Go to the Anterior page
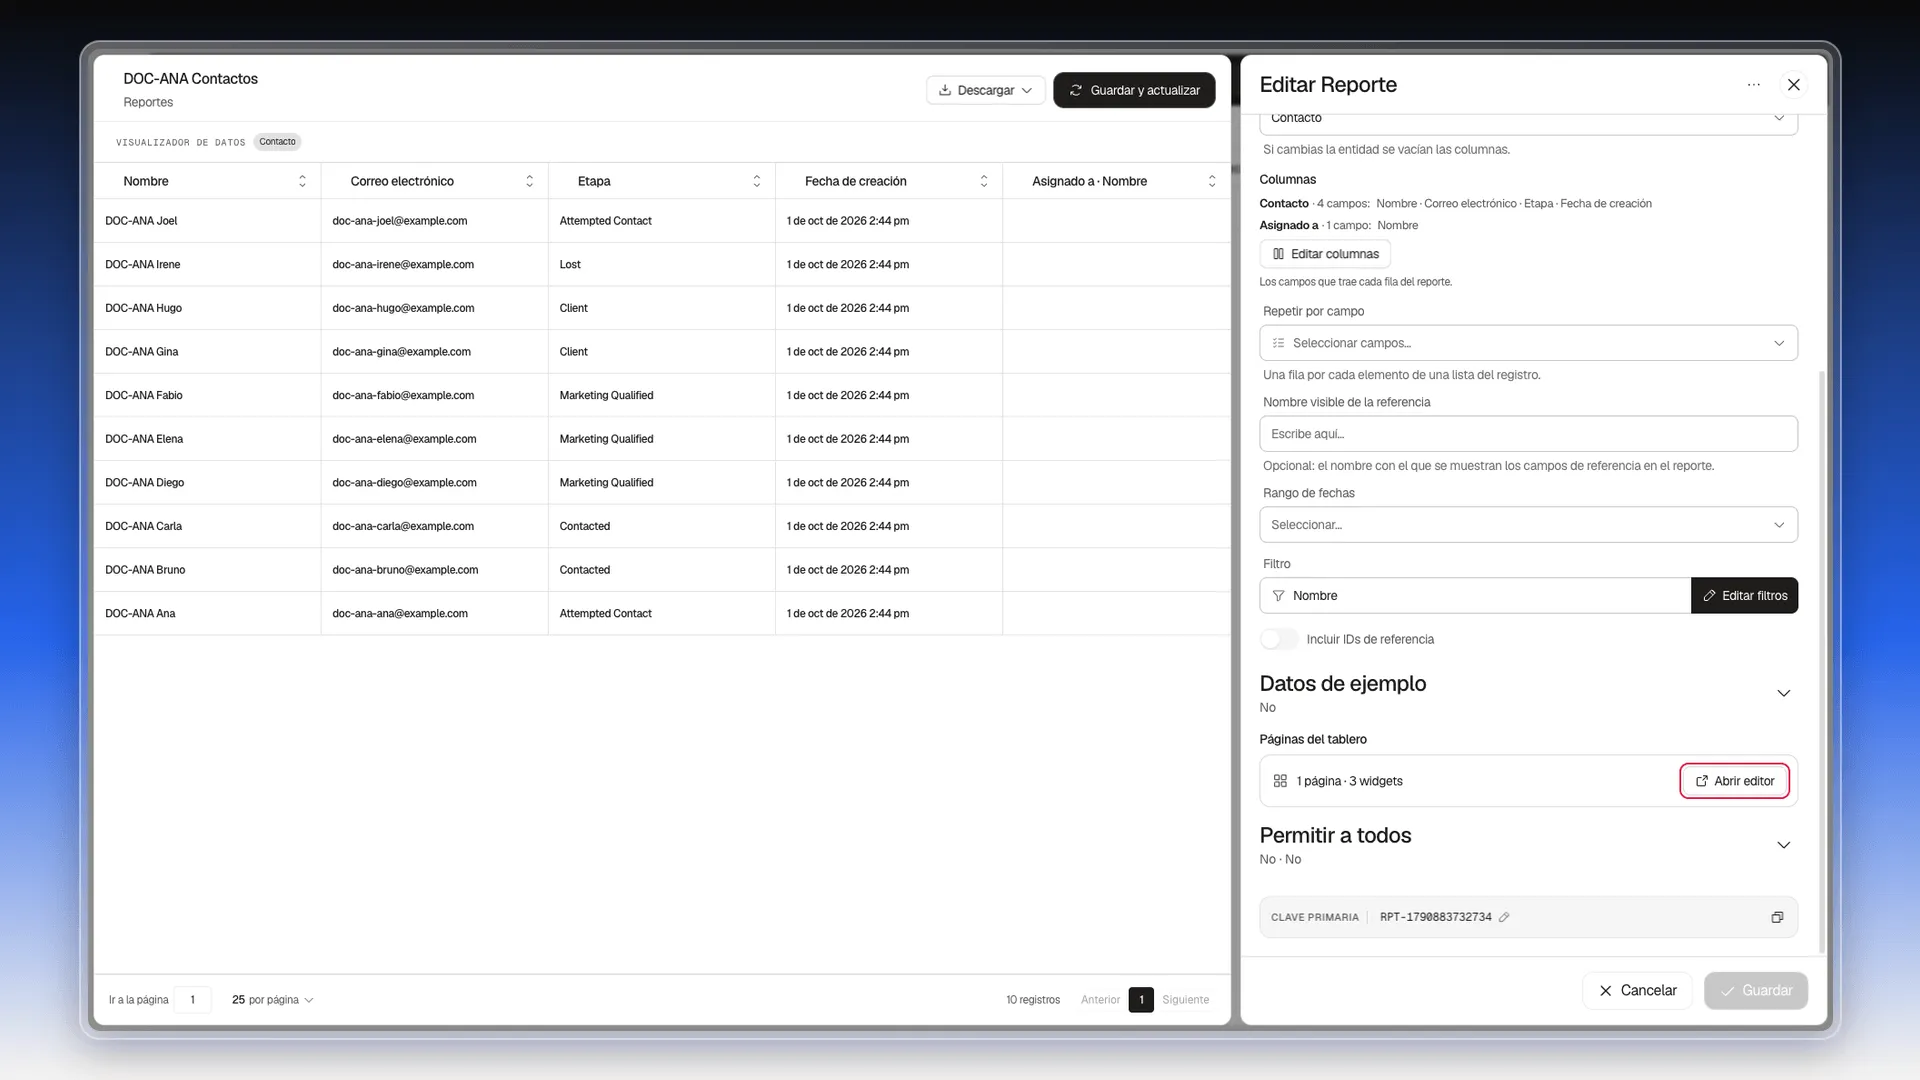Image resolution: width=1920 pixels, height=1080 pixels. tap(1100, 1000)
